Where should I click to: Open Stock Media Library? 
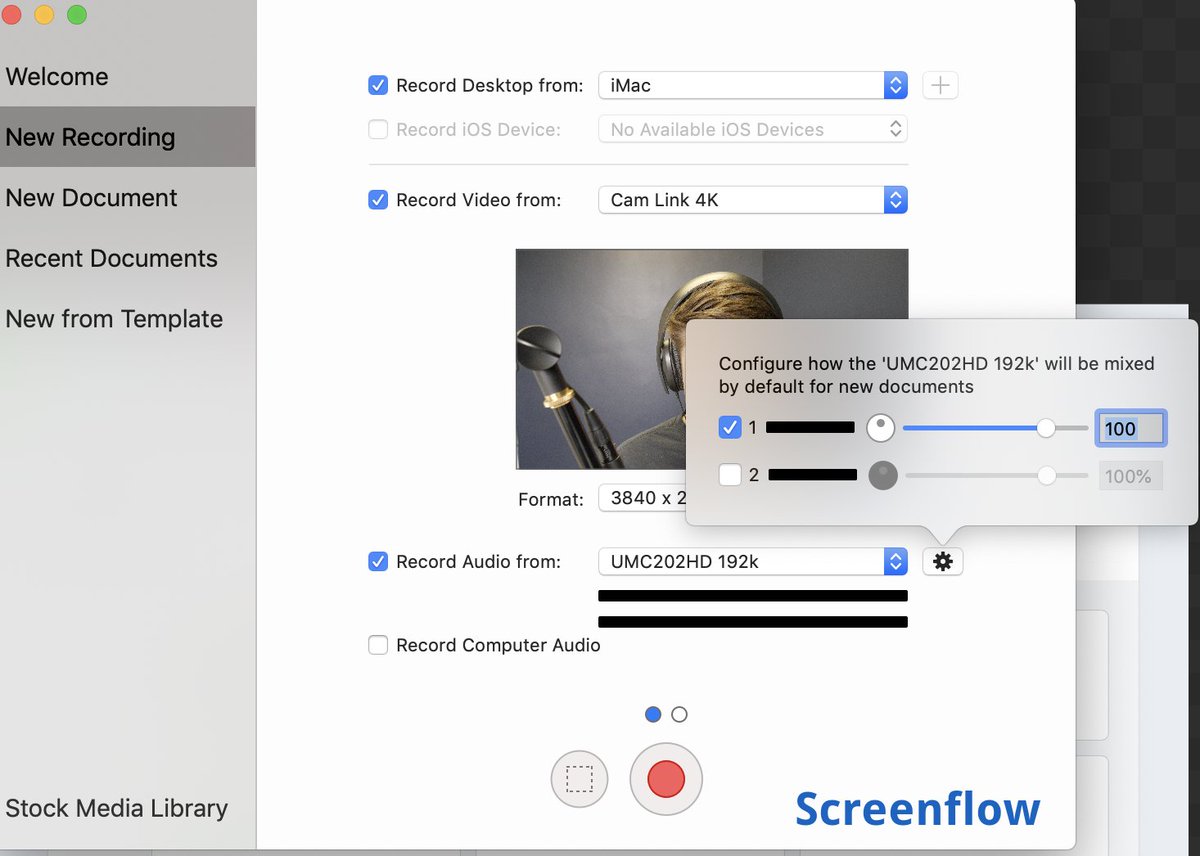pos(116,808)
